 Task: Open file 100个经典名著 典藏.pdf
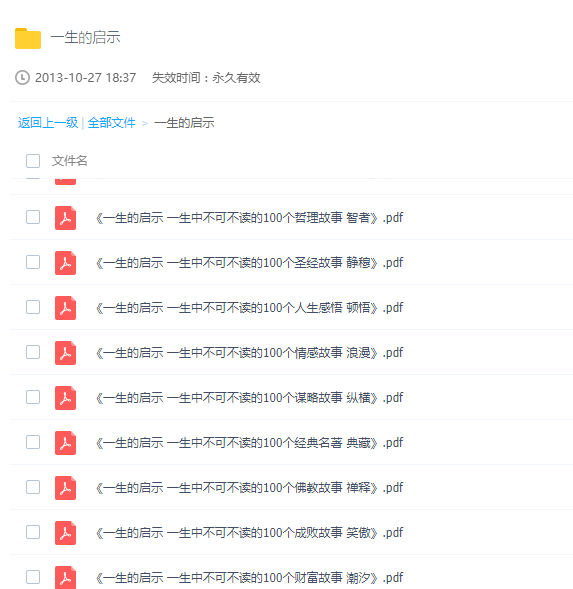pyautogui.click(x=249, y=443)
